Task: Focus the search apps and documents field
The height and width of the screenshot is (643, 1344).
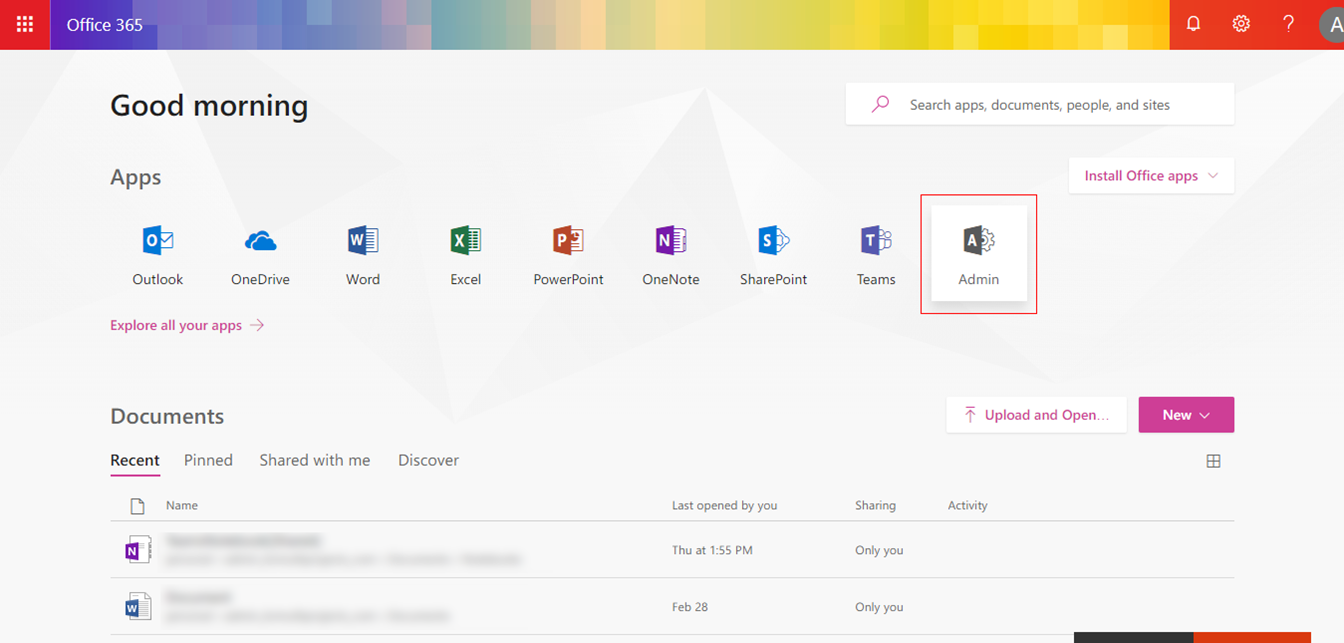Action: coord(1040,104)
